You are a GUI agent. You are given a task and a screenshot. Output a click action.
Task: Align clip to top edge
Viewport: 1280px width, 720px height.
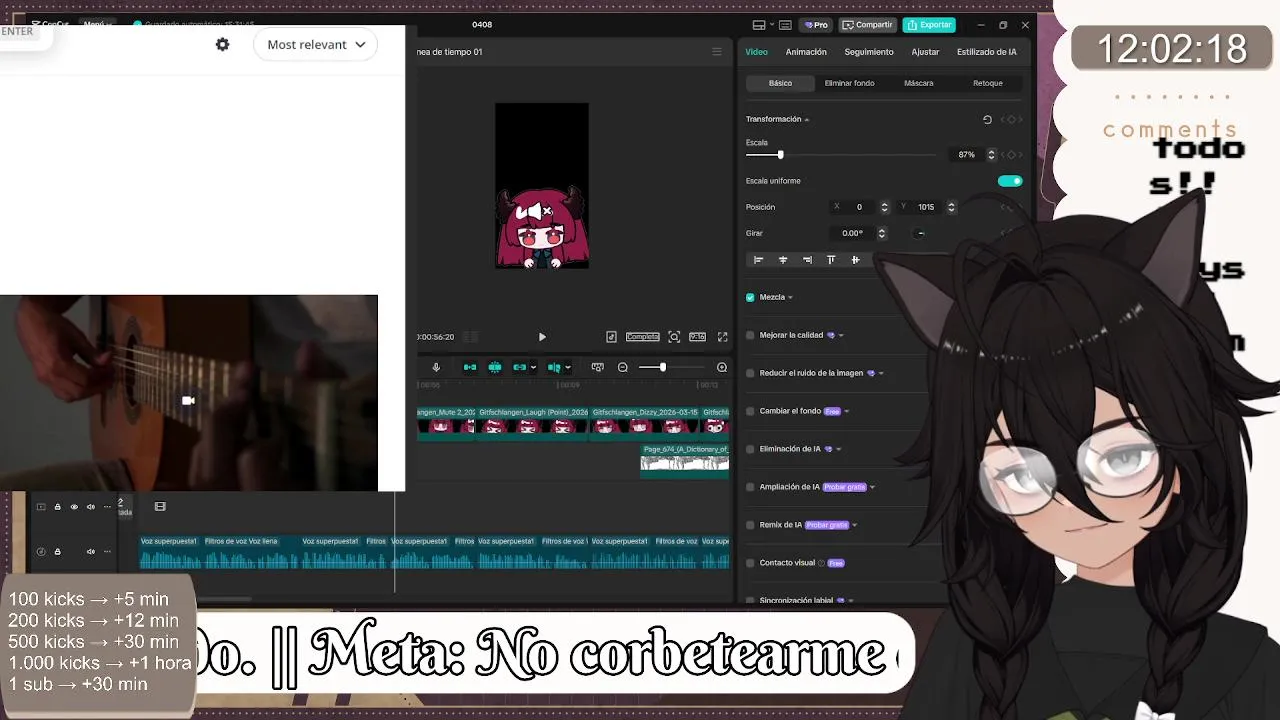(831, 260)
